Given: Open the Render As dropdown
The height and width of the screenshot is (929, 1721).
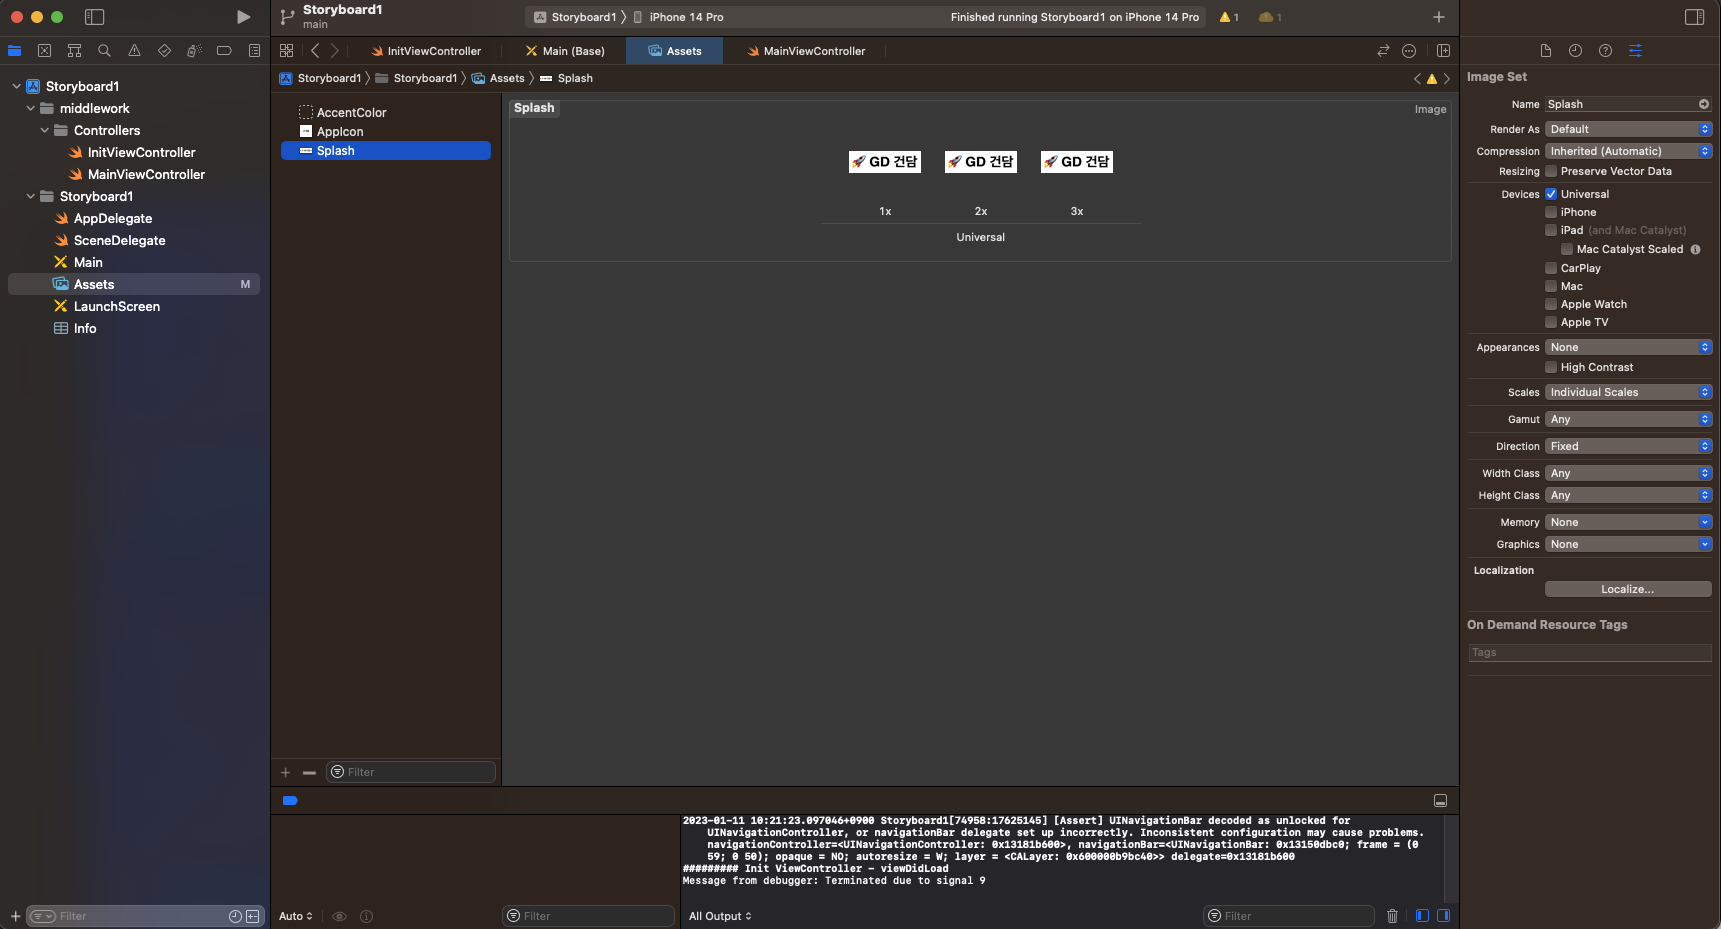Looking at the screenshot, I should pyautogui.click(x=1628, y=129).
